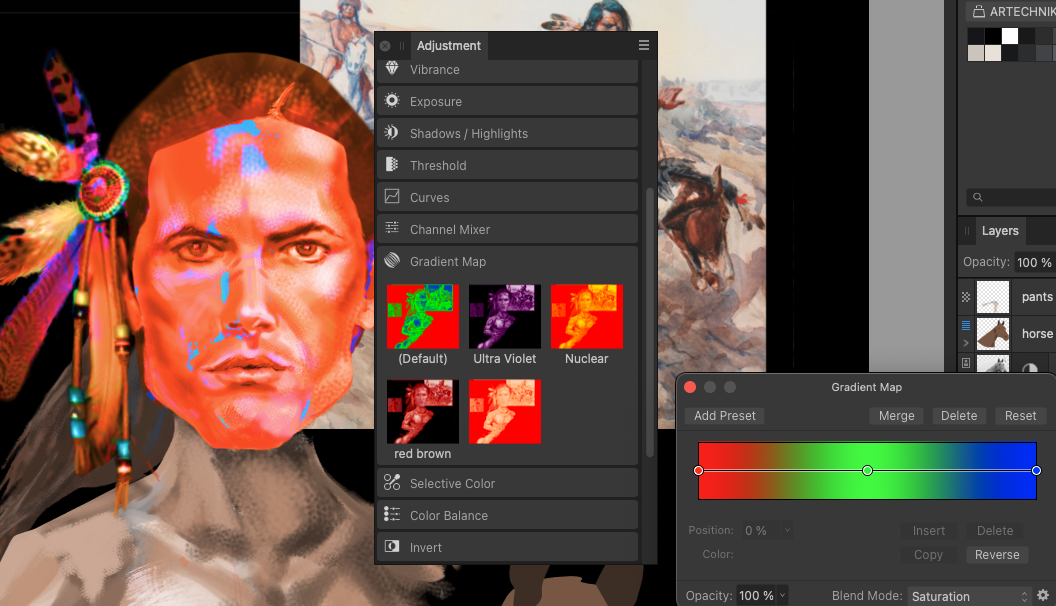
Task: Click the Shadows / Highlights adjustment icon
Action: (392, 133)
